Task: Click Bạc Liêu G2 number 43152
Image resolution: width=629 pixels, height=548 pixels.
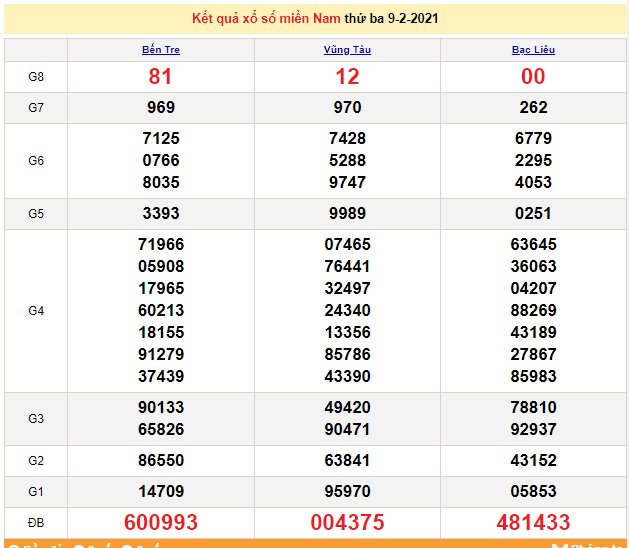Action: click(533, 461)
